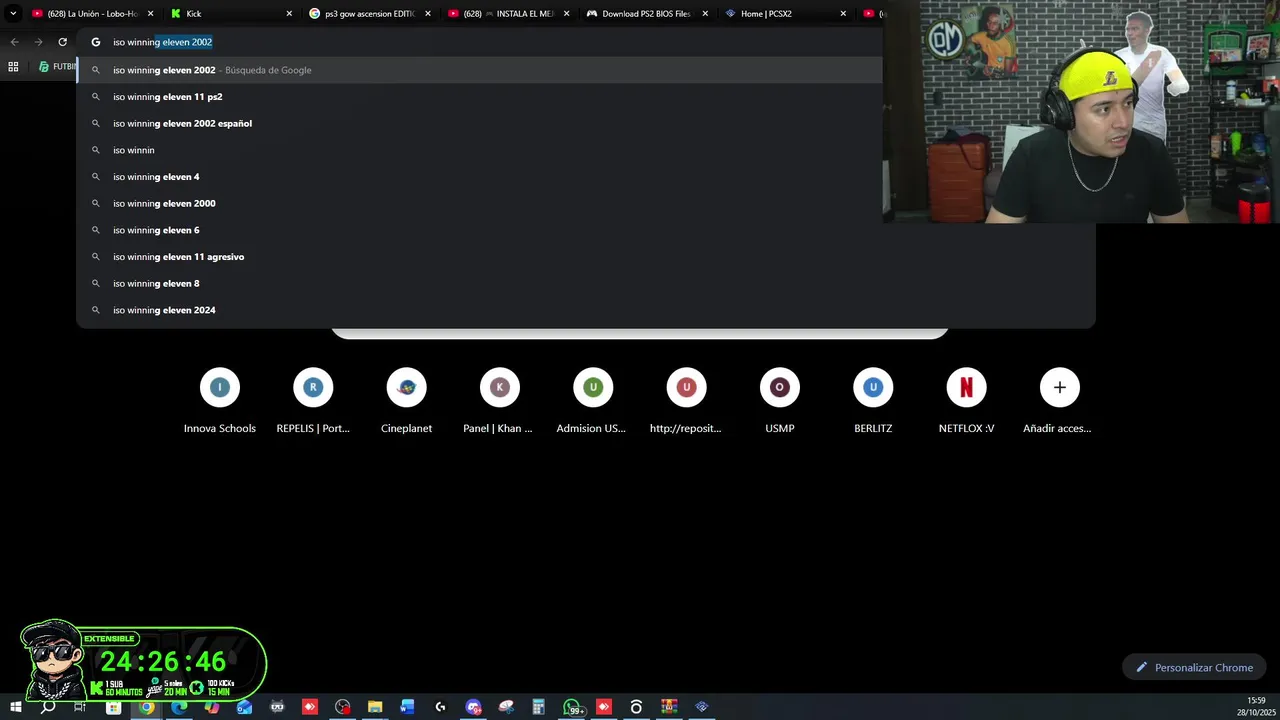
Task: Open Microsoft Store from the taskbar
Action: [x=113, y=707]
